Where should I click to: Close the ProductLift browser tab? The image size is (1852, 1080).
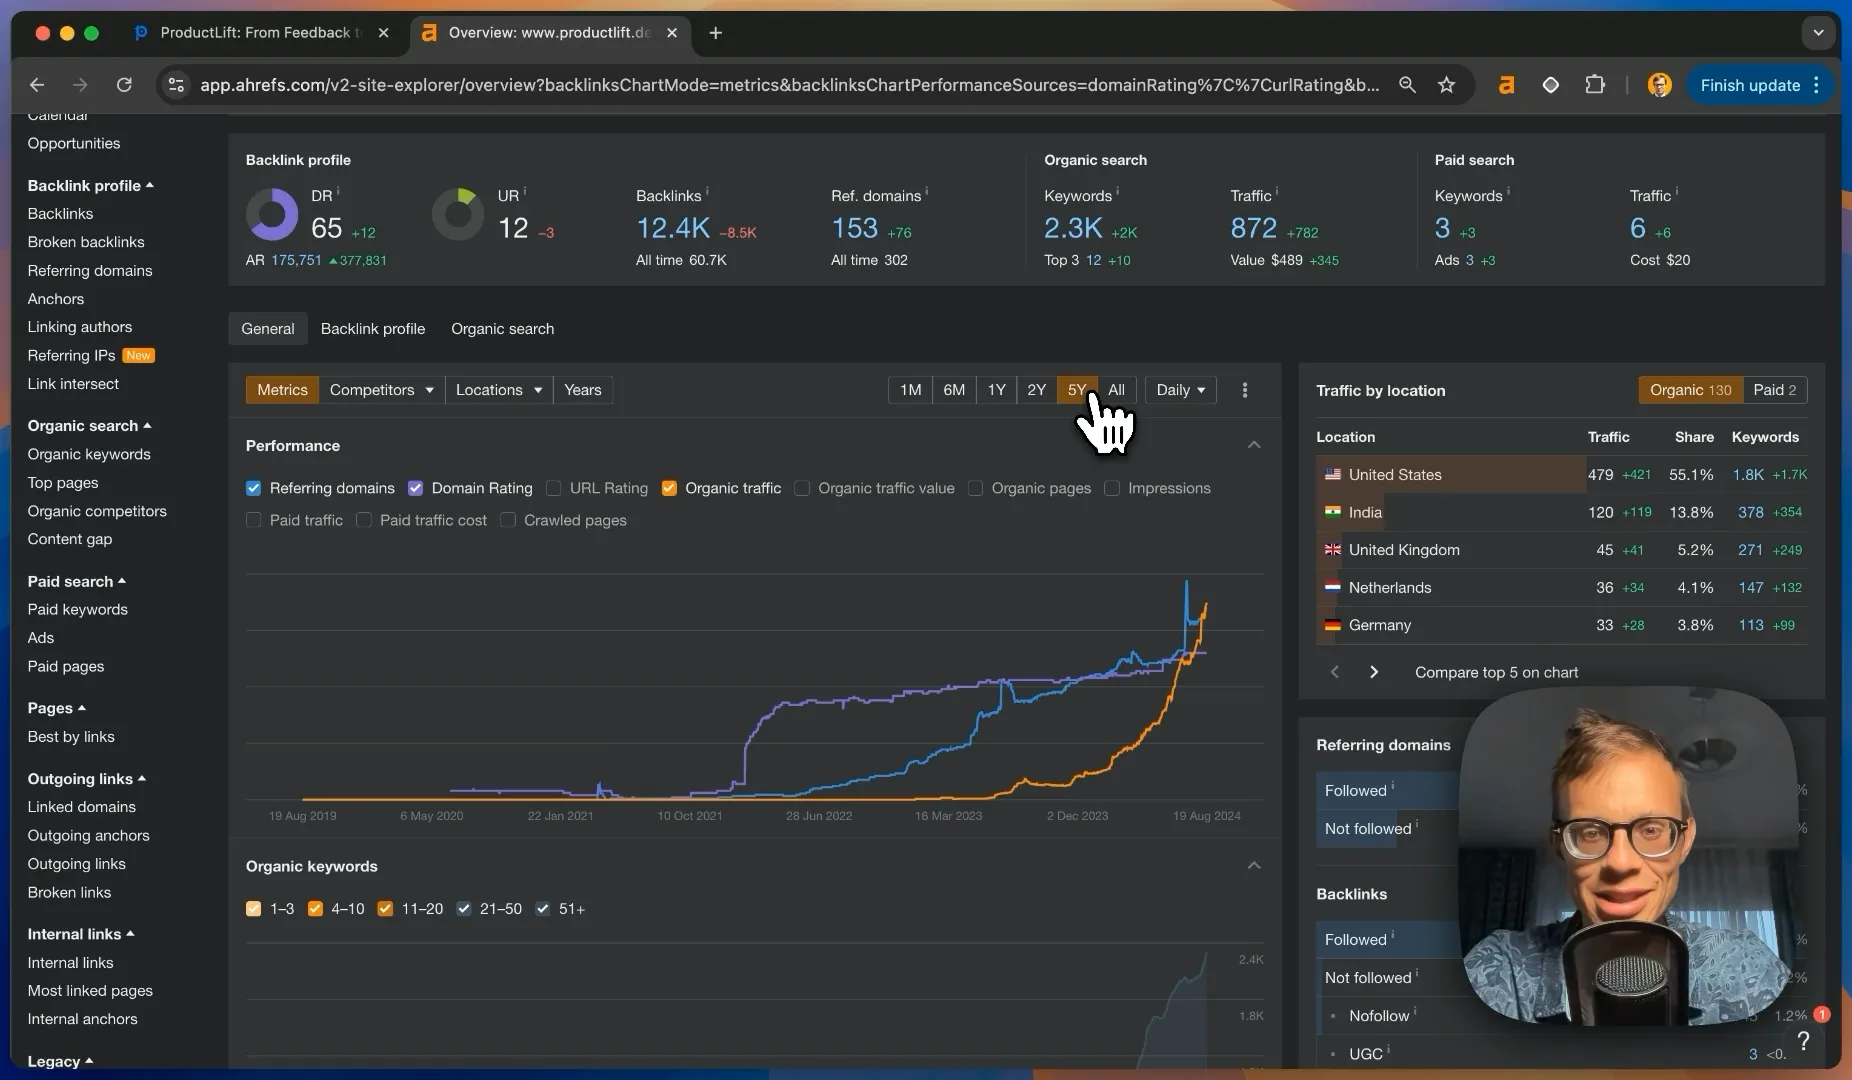point(383,33)
